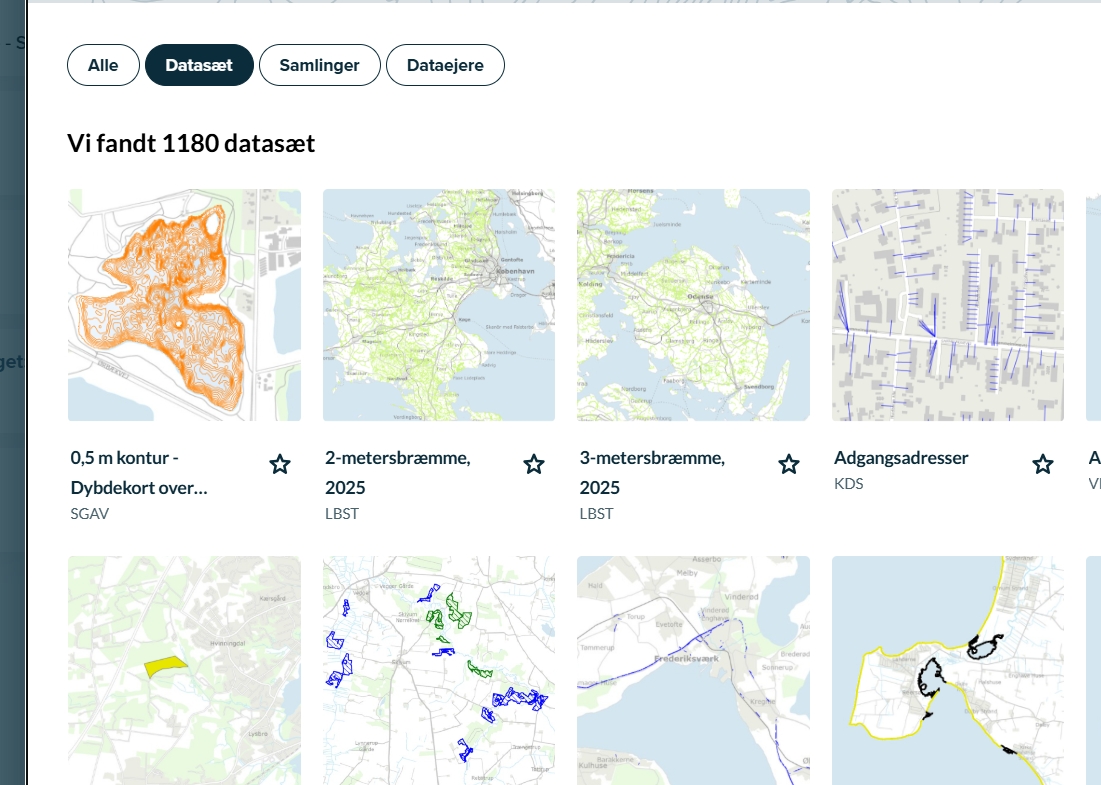Show Samlinger results
Image resolution: width=1101 pixels, height=785 pixels.
[320, 66]
